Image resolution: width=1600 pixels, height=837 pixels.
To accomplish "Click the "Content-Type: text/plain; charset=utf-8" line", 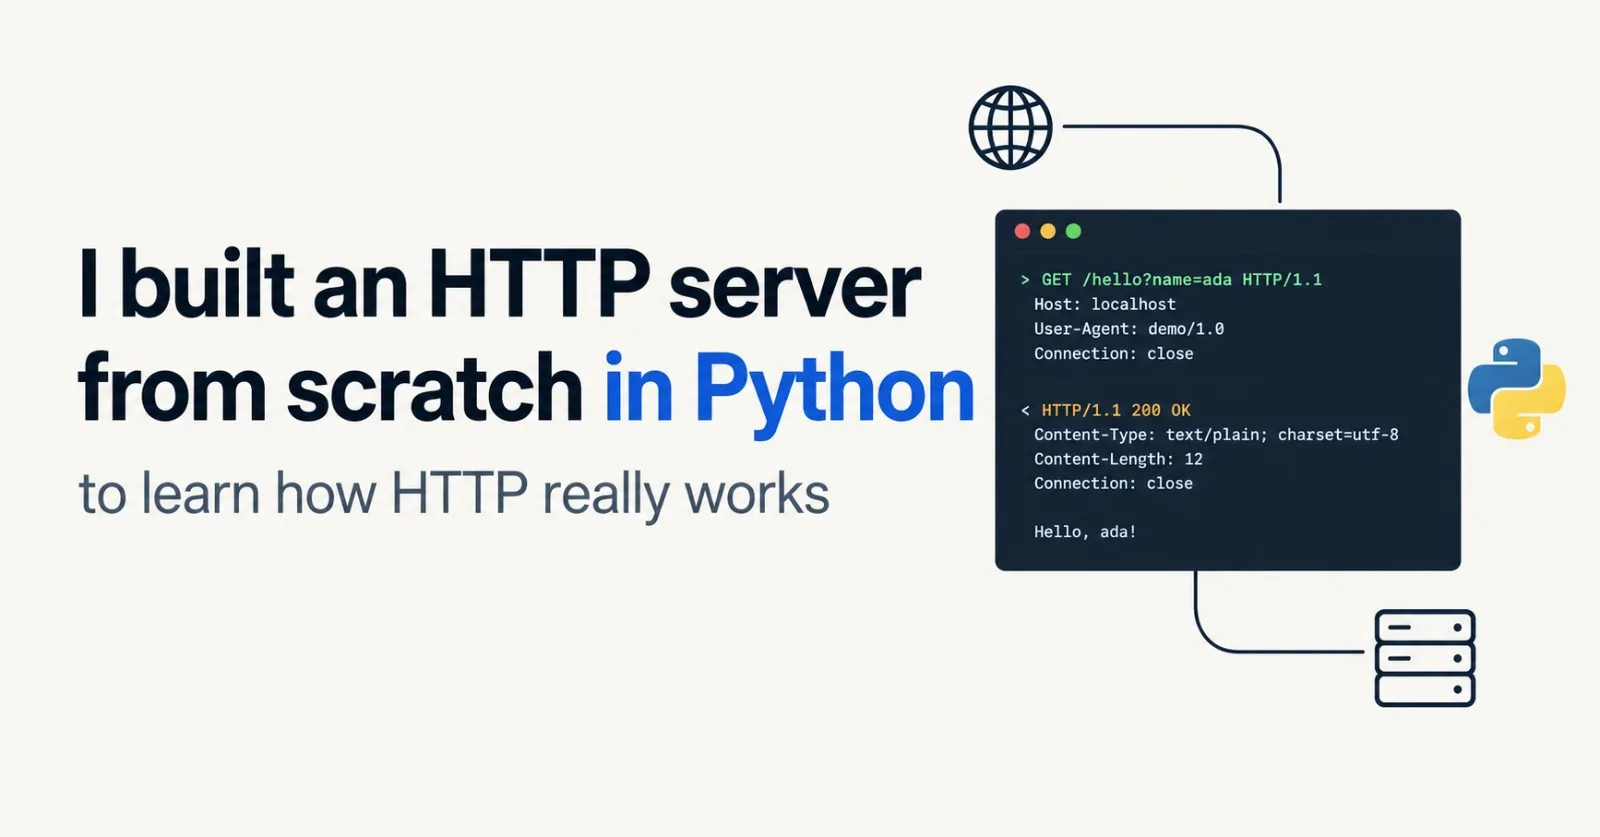I will pos(1216,435).
